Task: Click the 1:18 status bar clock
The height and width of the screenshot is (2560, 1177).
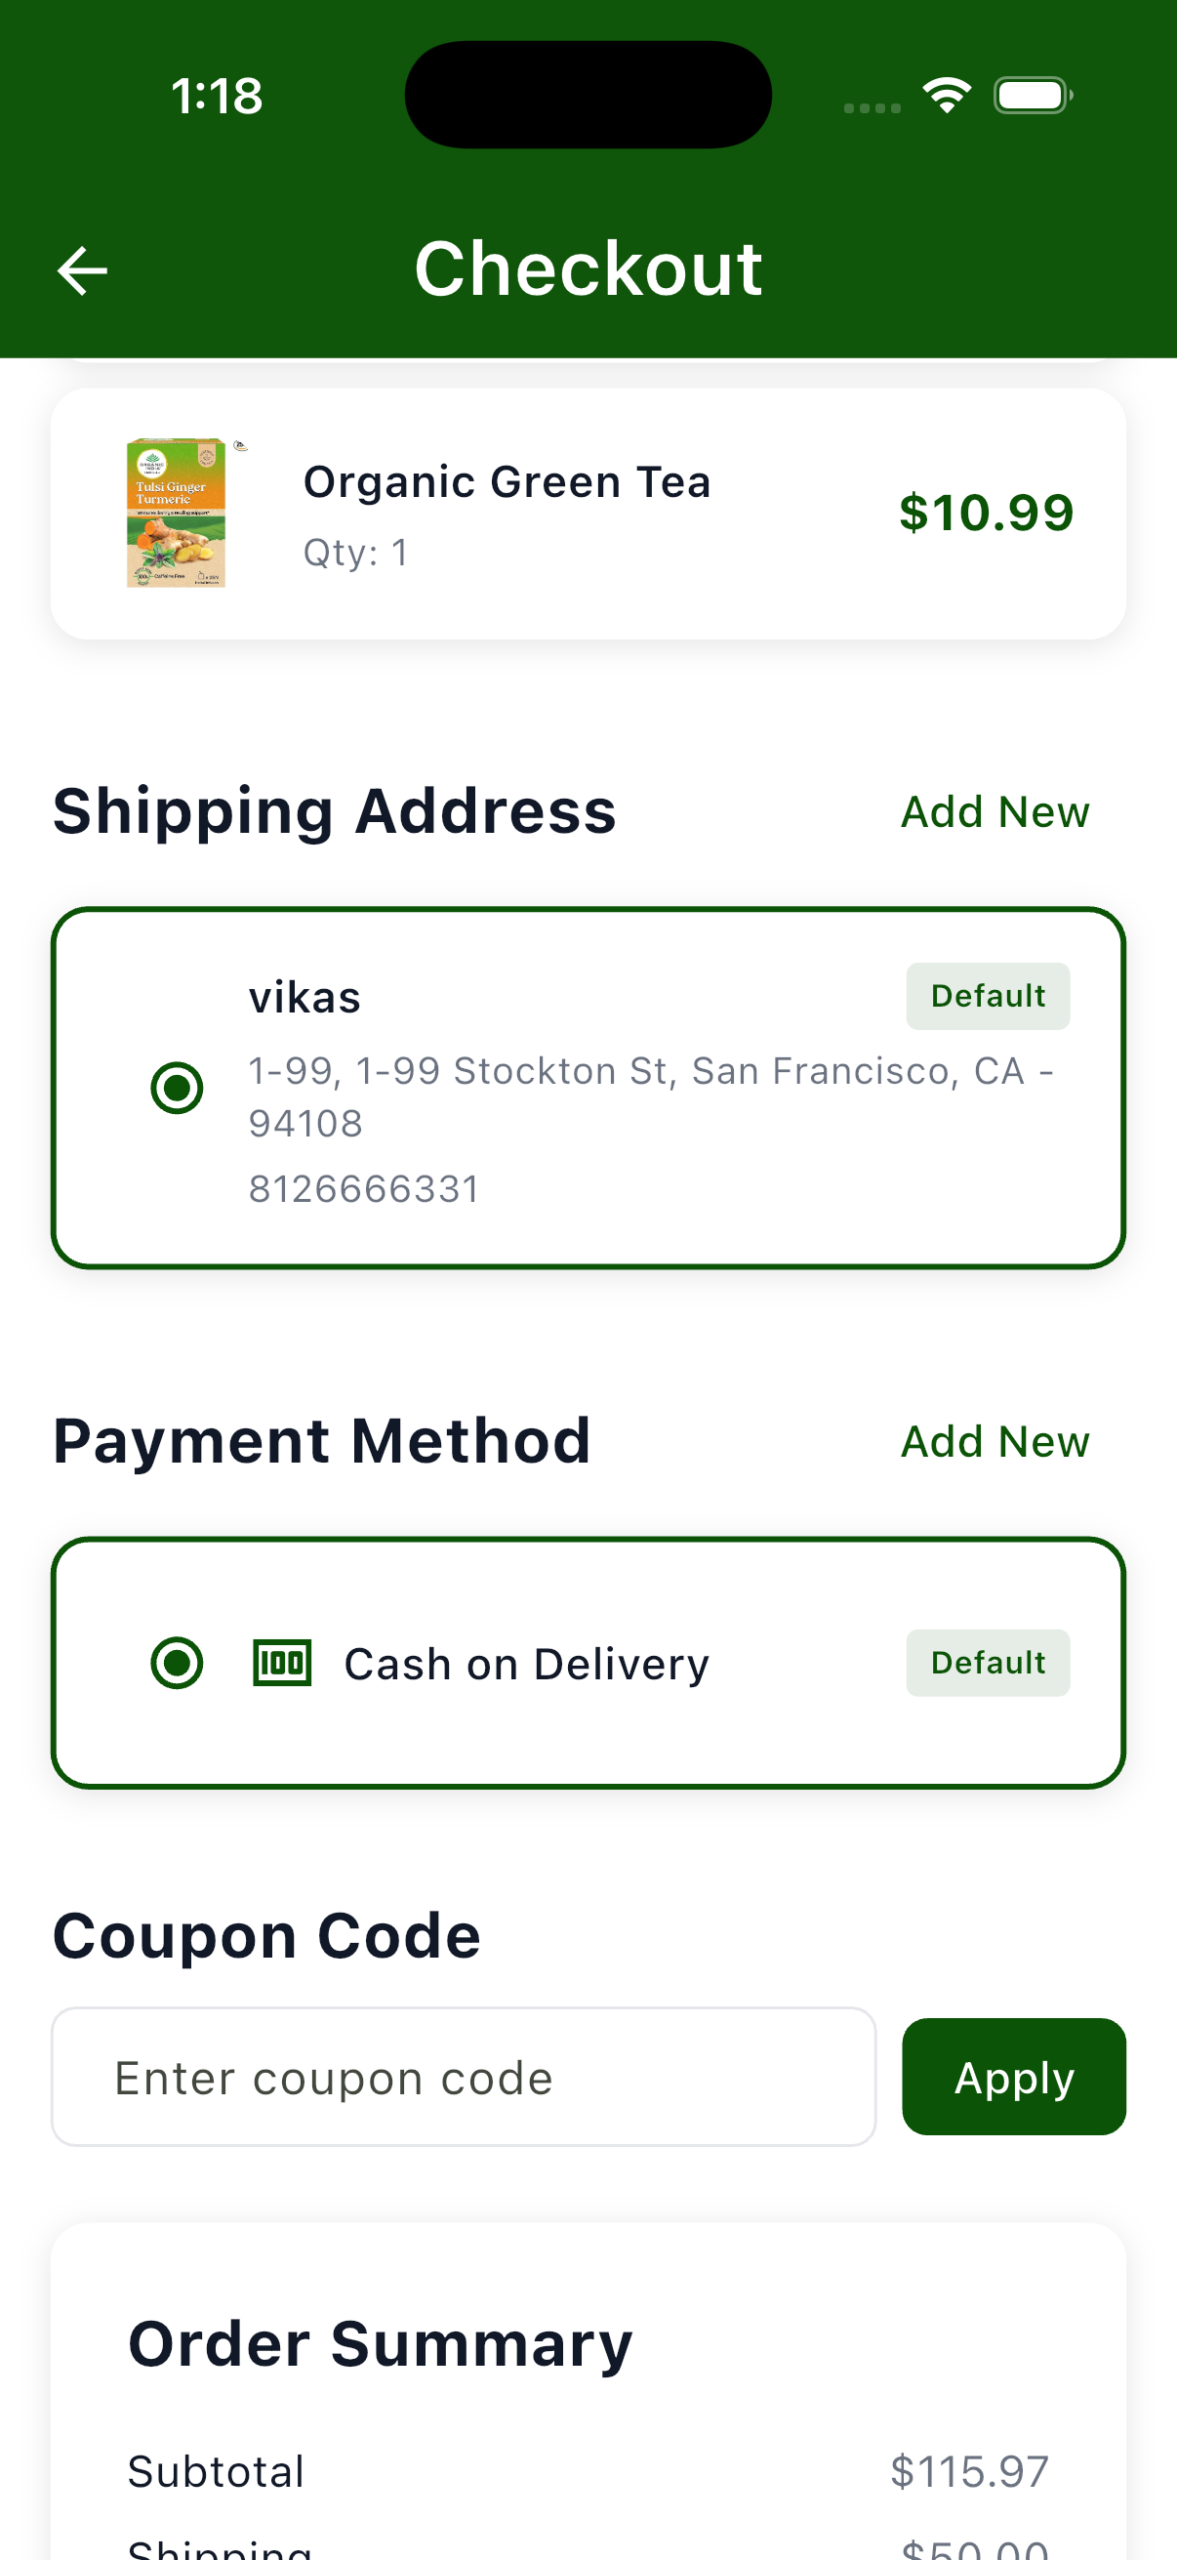Action: click(217, 97)
